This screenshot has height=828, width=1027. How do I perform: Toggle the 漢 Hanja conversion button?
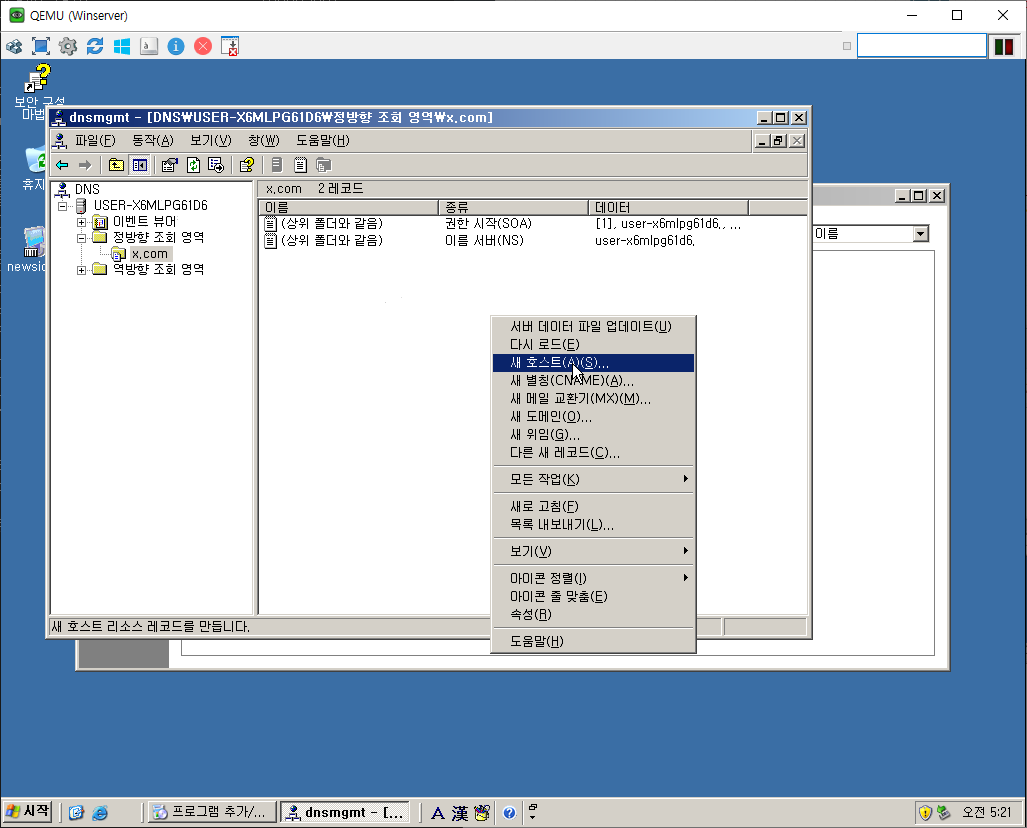pyautogui.click(x=460, y=813)
